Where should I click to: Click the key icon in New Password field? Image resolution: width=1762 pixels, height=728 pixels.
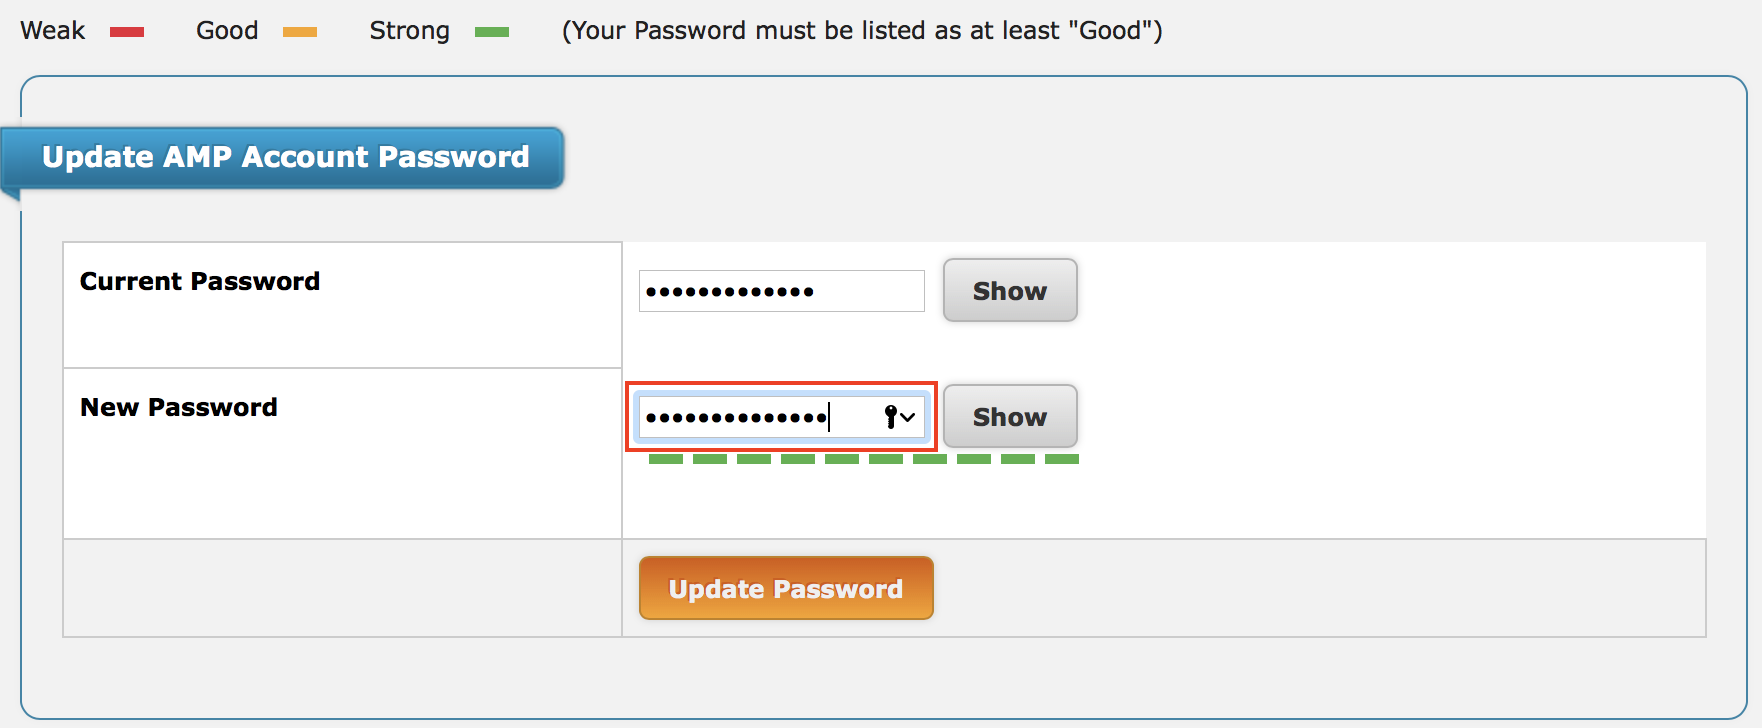pyautogui.click(x=890, y=417)
